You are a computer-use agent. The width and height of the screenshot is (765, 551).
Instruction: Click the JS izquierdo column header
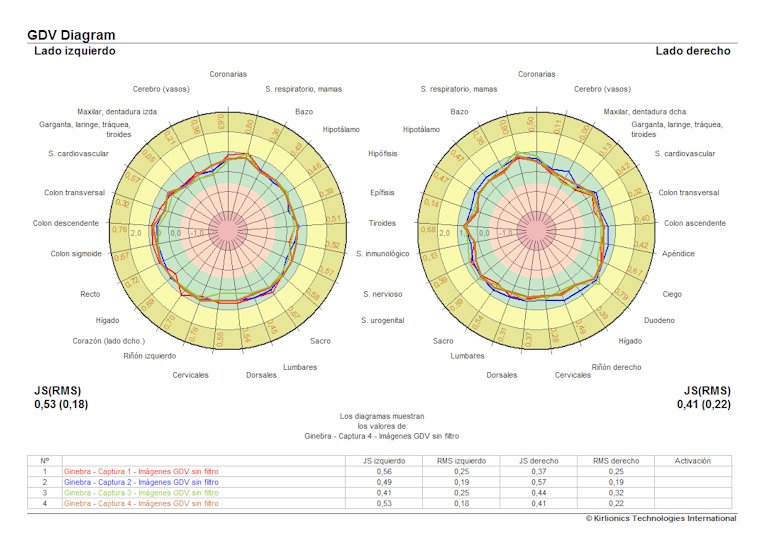[x=383, y=460]
